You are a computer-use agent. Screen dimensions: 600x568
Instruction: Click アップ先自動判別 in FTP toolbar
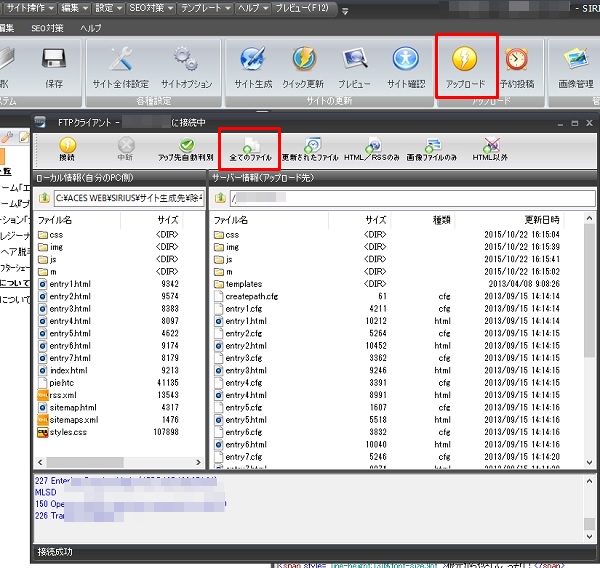click(x=186, y=149)
